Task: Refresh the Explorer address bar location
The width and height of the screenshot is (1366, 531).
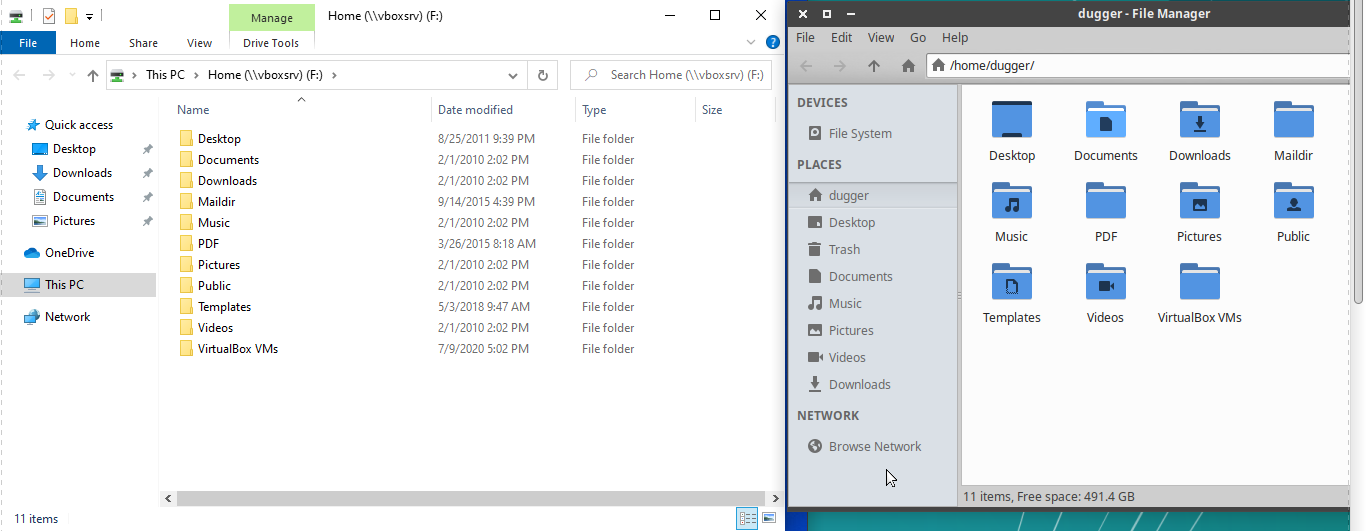Action: 542,75
